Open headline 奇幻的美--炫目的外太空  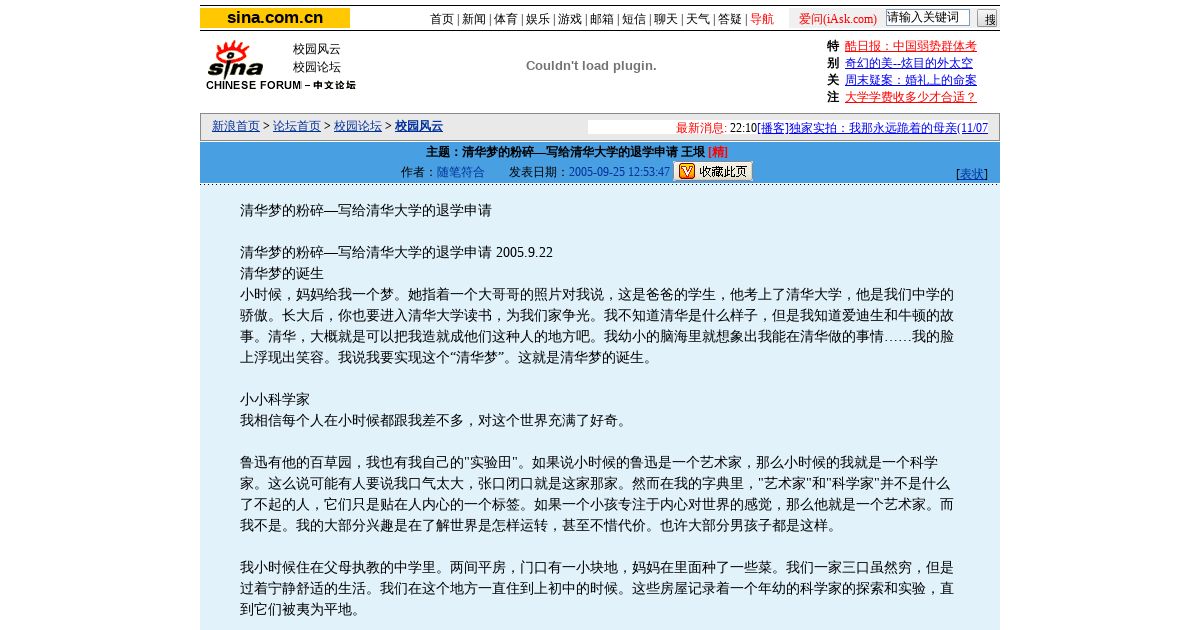coord(909,63)
